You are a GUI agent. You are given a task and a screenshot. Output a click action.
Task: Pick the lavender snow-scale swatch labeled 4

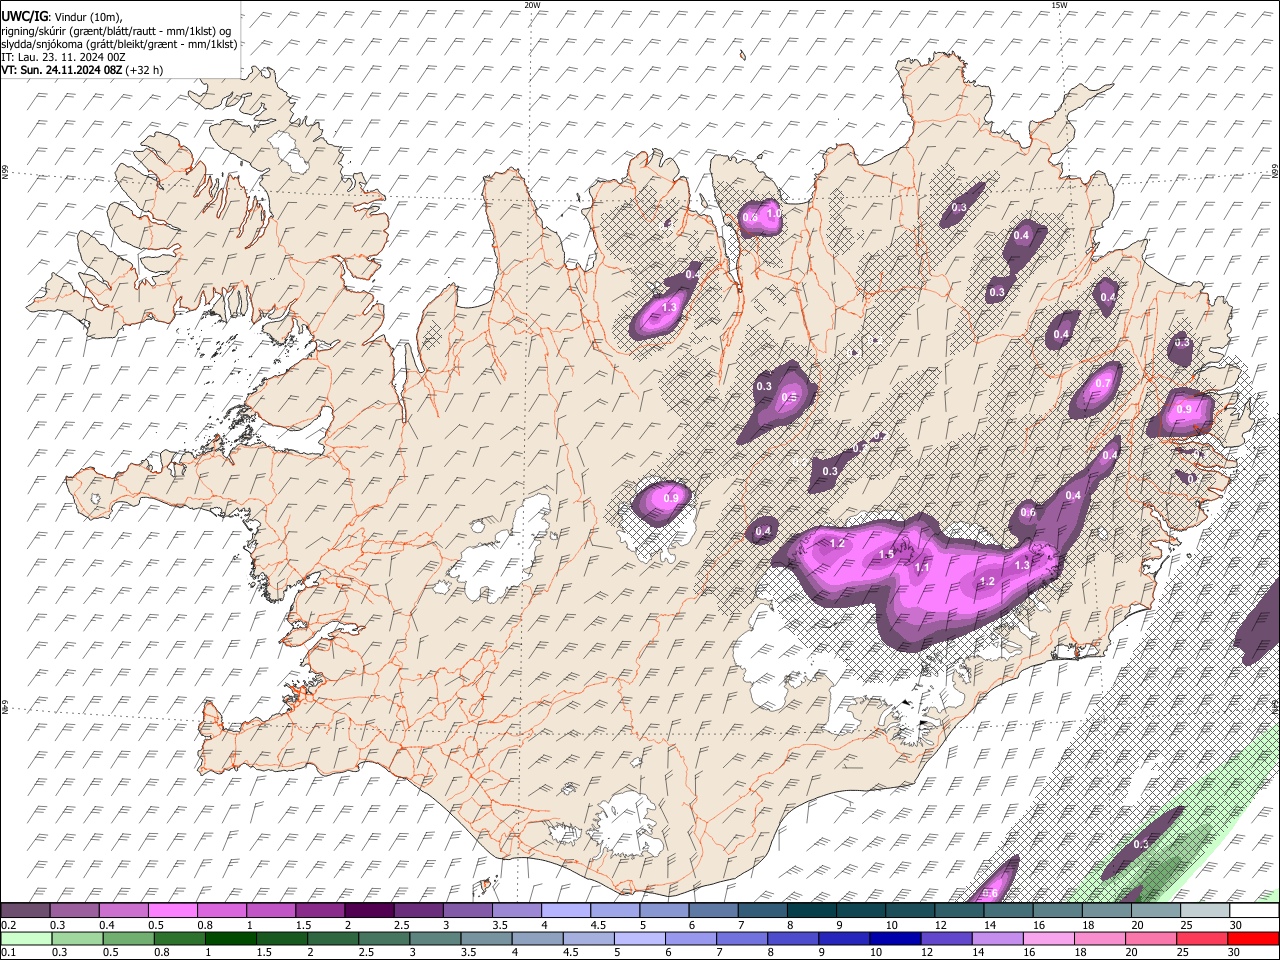click(x=566, y=911)
